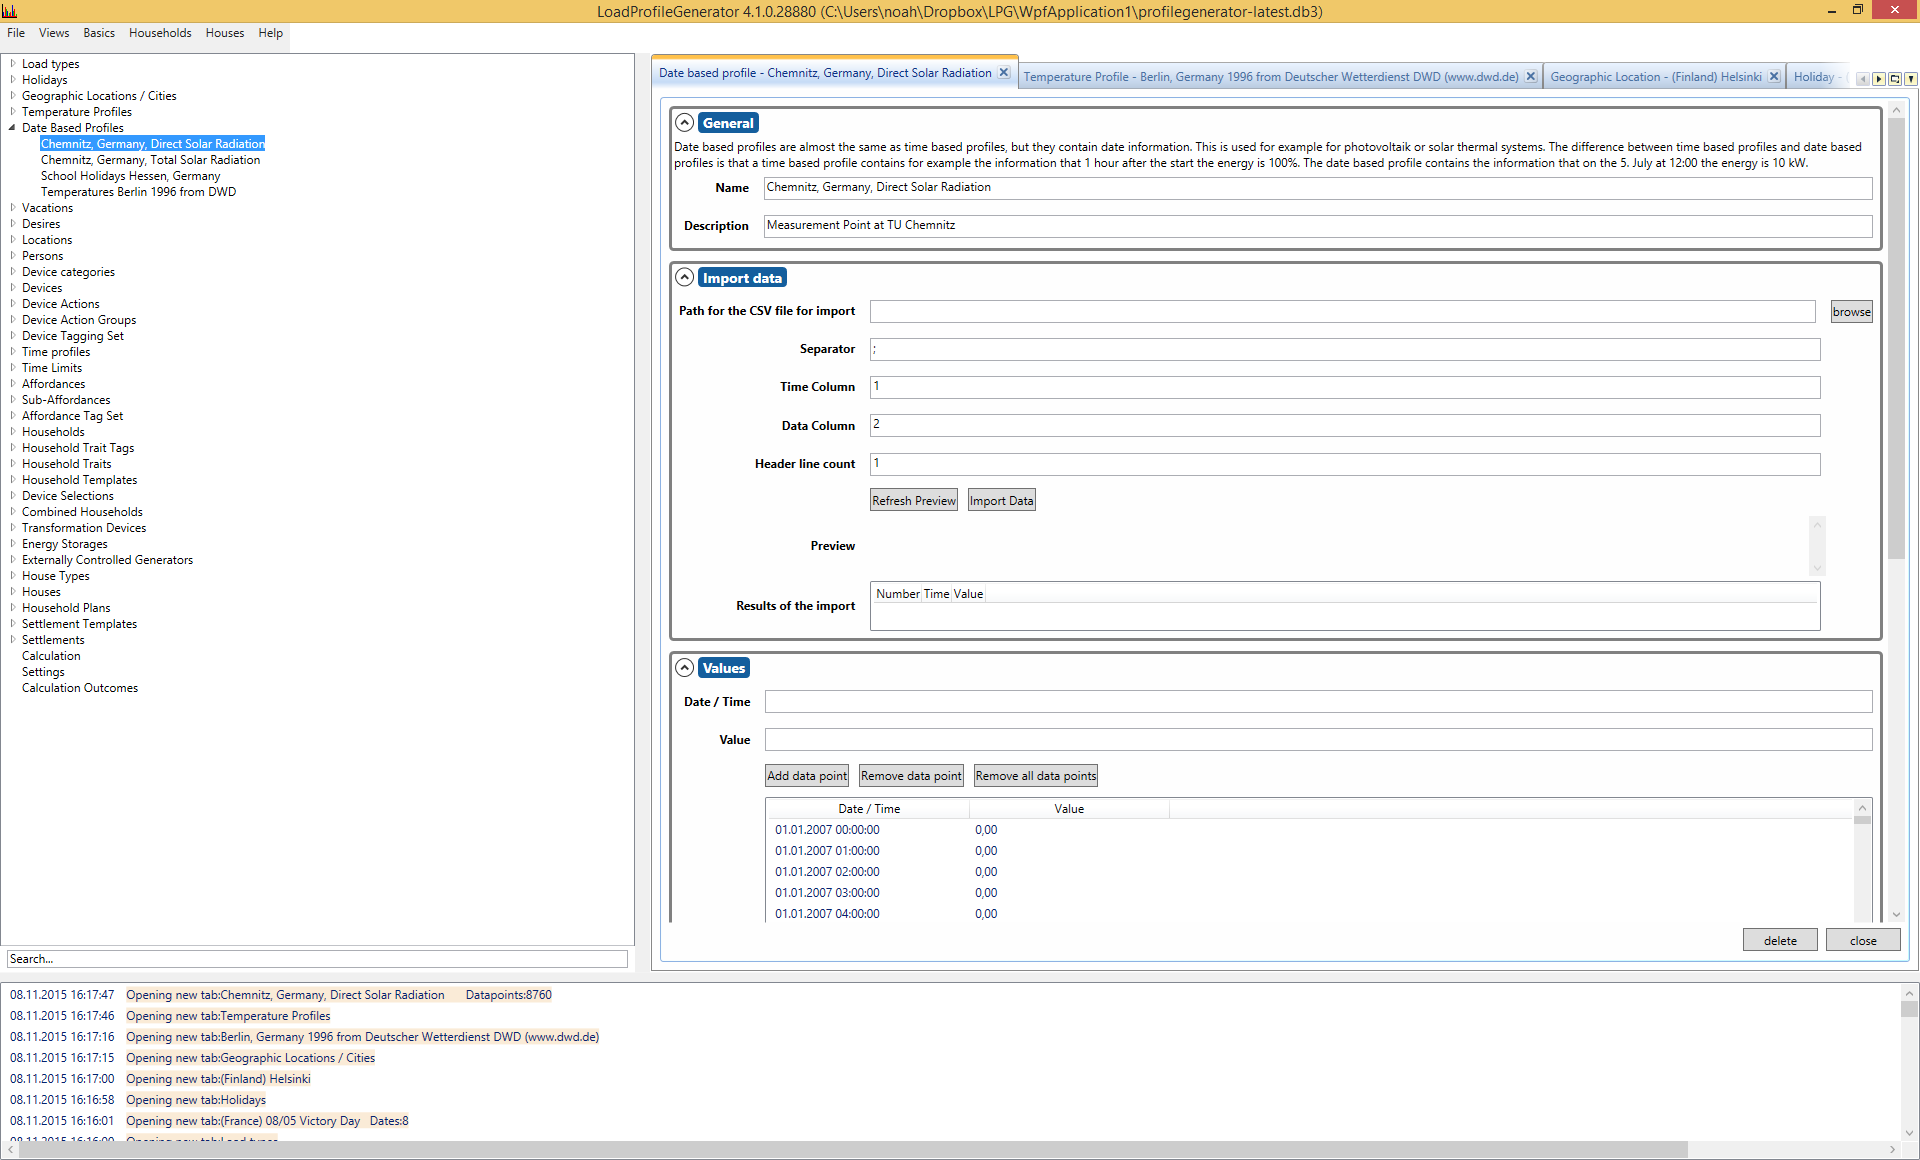Switch to the Holiday tab

point(1816,77)
